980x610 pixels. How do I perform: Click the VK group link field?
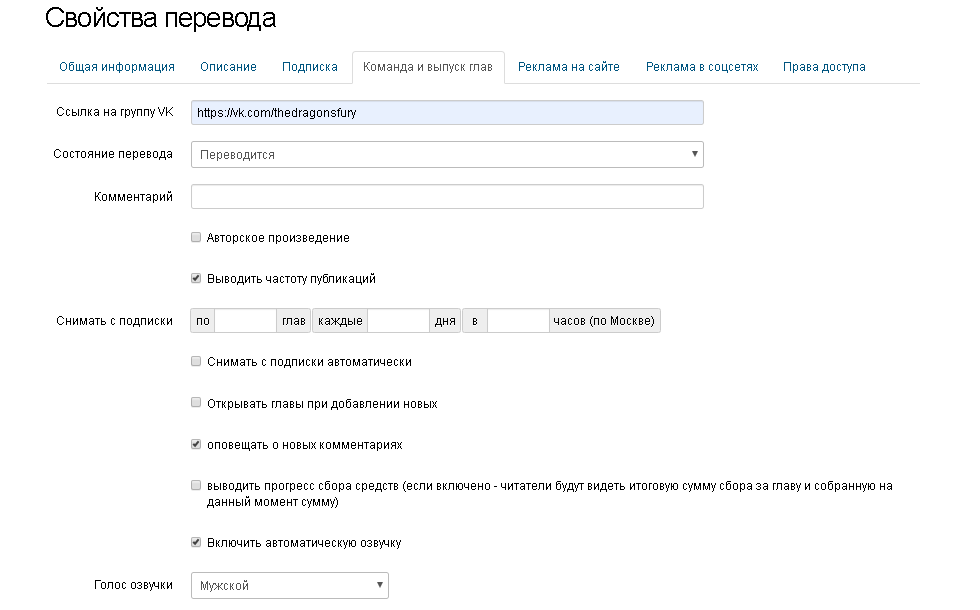coord(447,113)
